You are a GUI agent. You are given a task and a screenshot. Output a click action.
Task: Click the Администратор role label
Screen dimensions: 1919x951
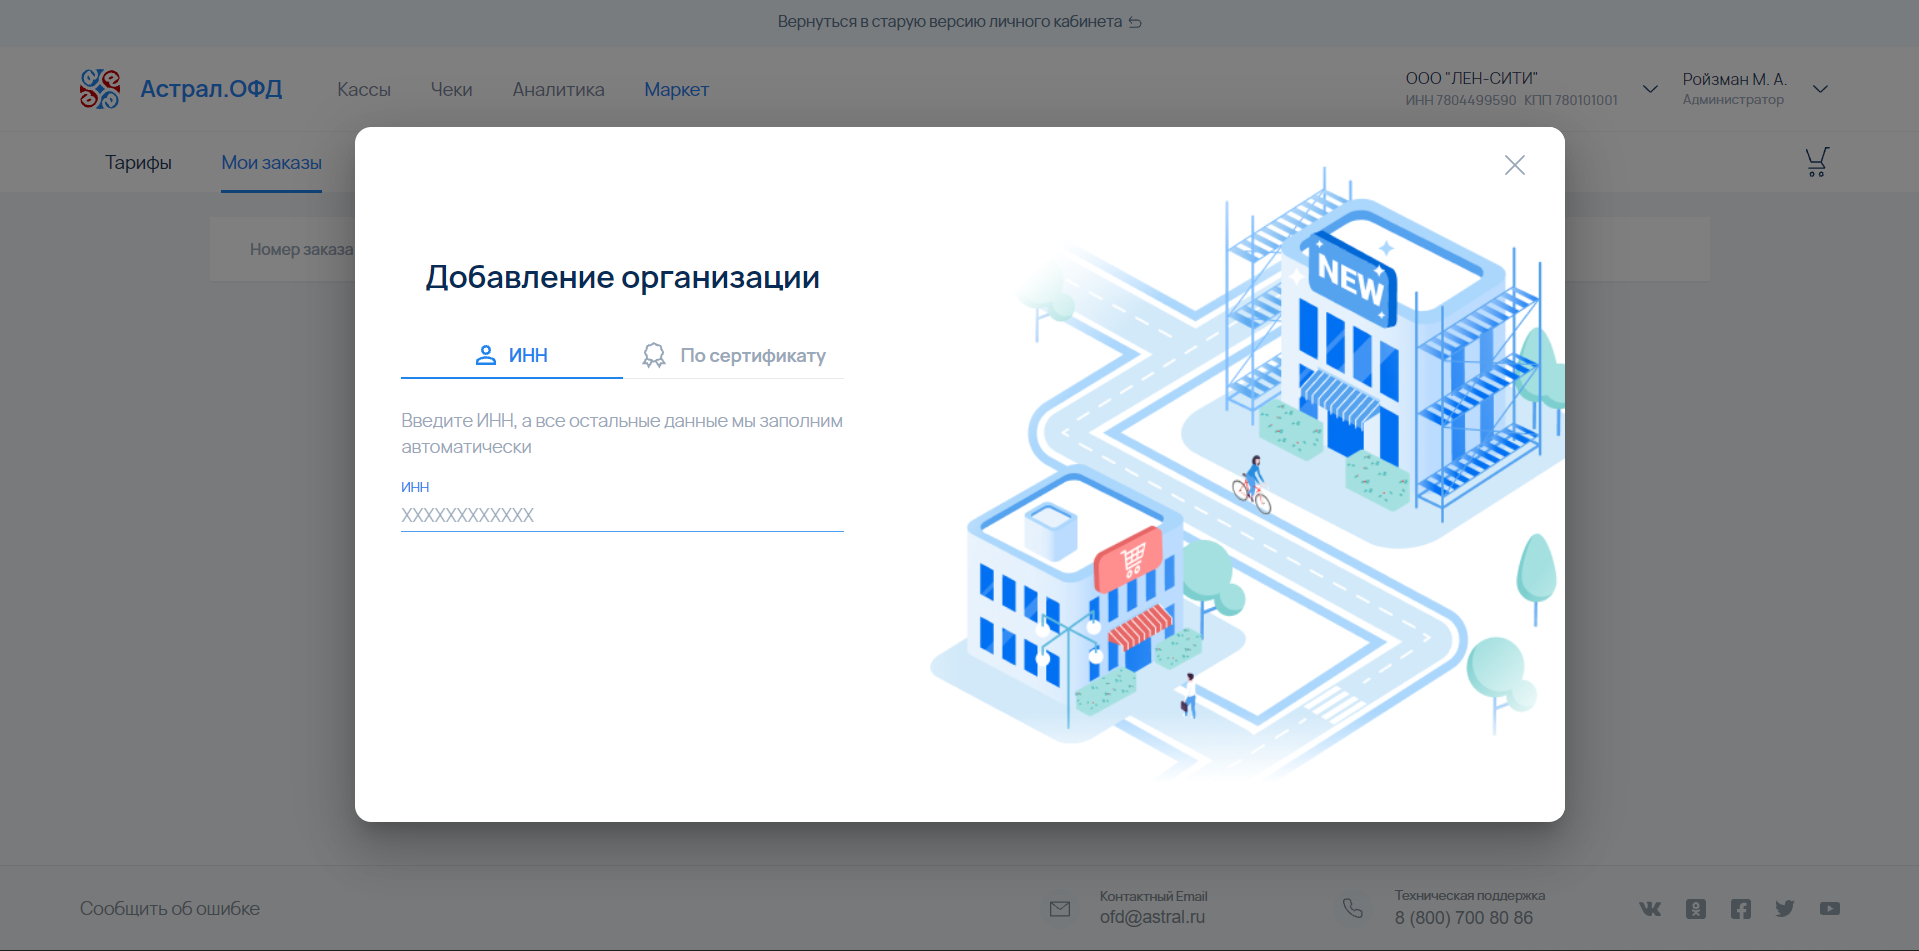(1733, 100)
